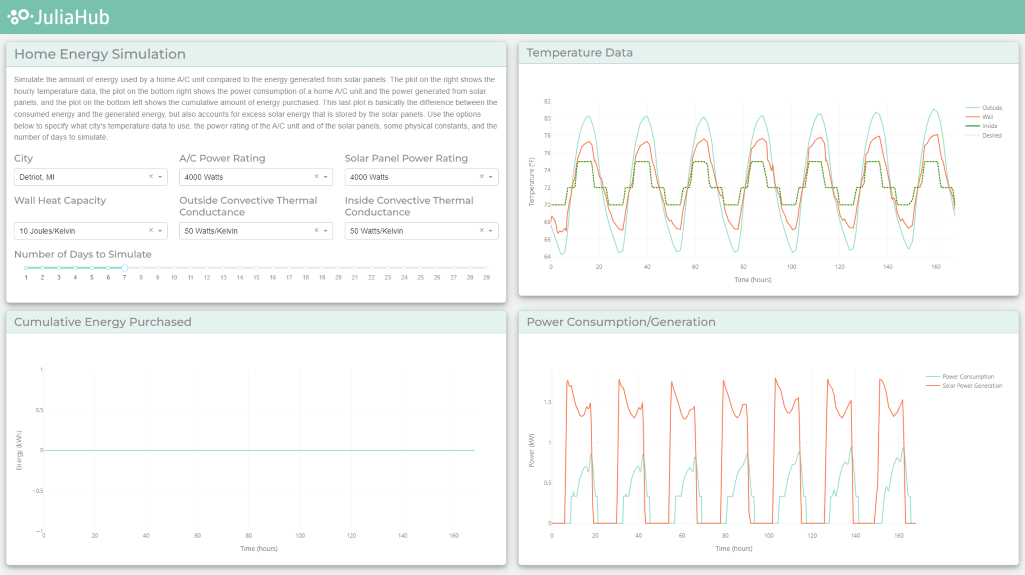Hide the Inside trace in temperature legend
This screenshot has height=575, width=1025.
989,126
